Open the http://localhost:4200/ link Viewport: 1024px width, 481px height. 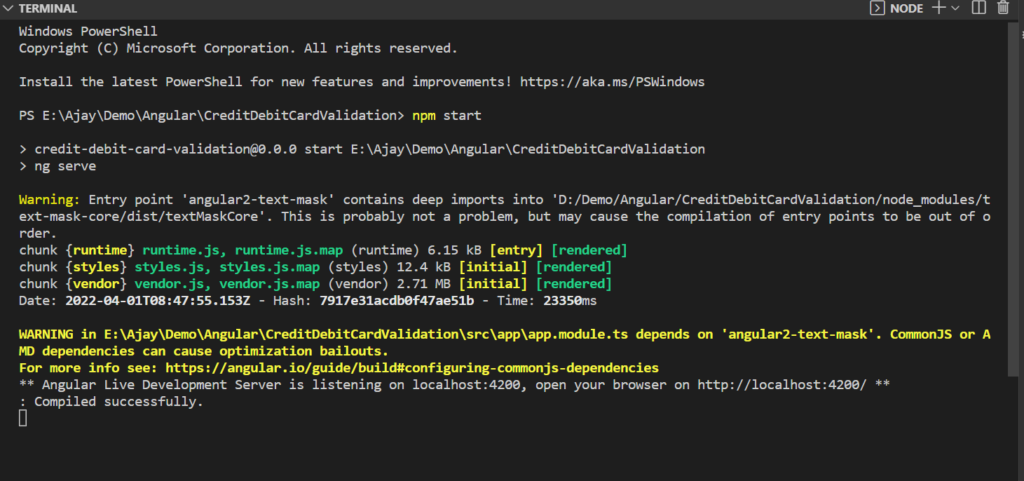782,384
